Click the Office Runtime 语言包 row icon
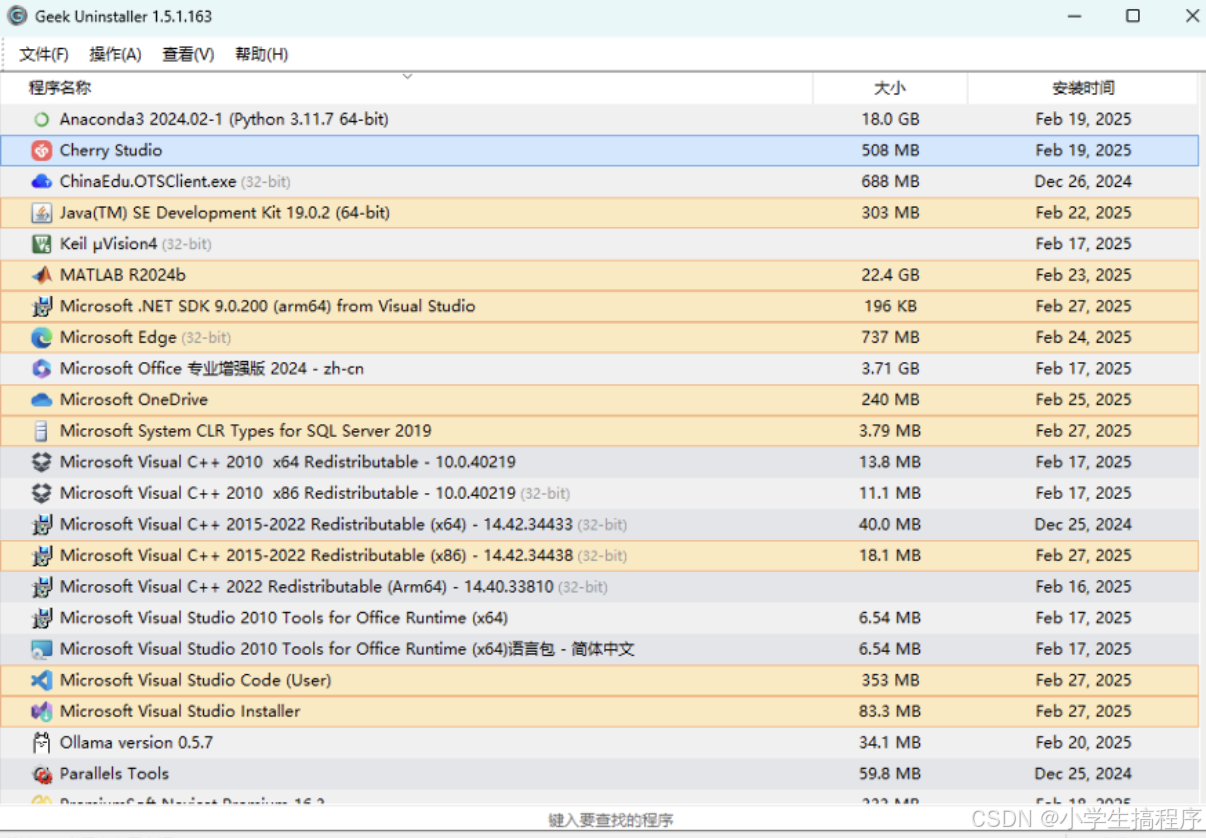1206x838 pixels. pos(41,649)
